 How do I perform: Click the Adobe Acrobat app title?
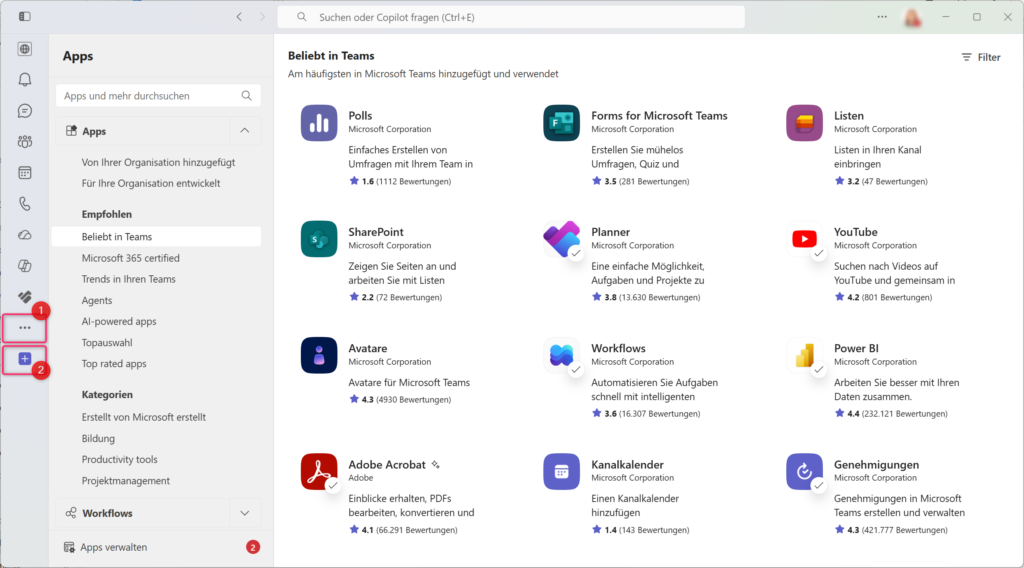click(387, 465)
